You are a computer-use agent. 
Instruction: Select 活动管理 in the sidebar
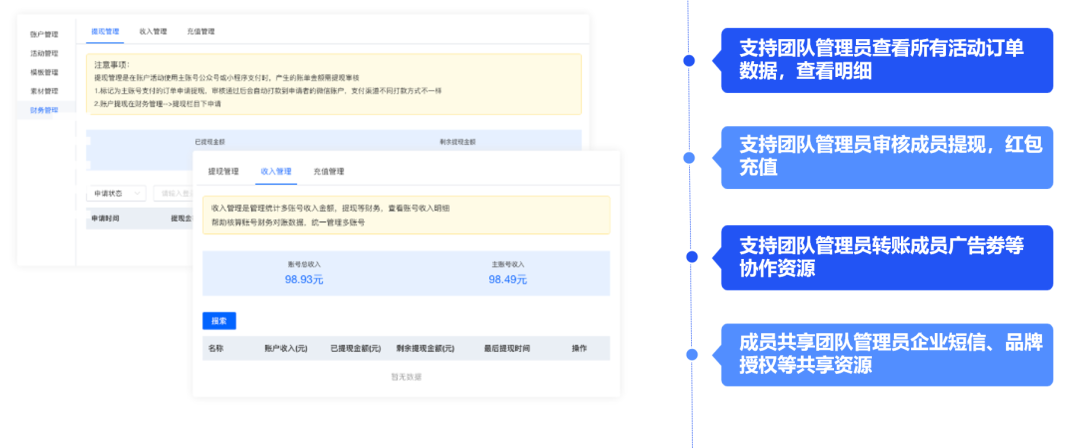44,53
